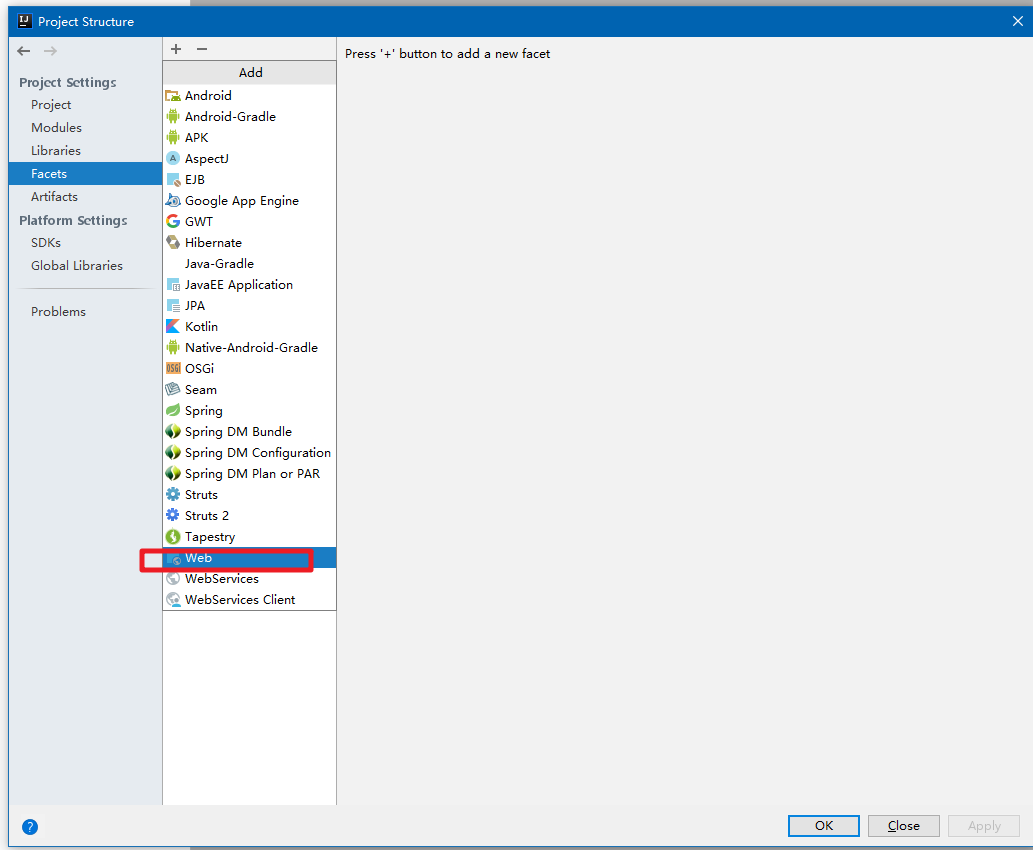The image size is (1033, 850).
Task: Select 'JavaEE Application' text entry
Action: (238, 285)
